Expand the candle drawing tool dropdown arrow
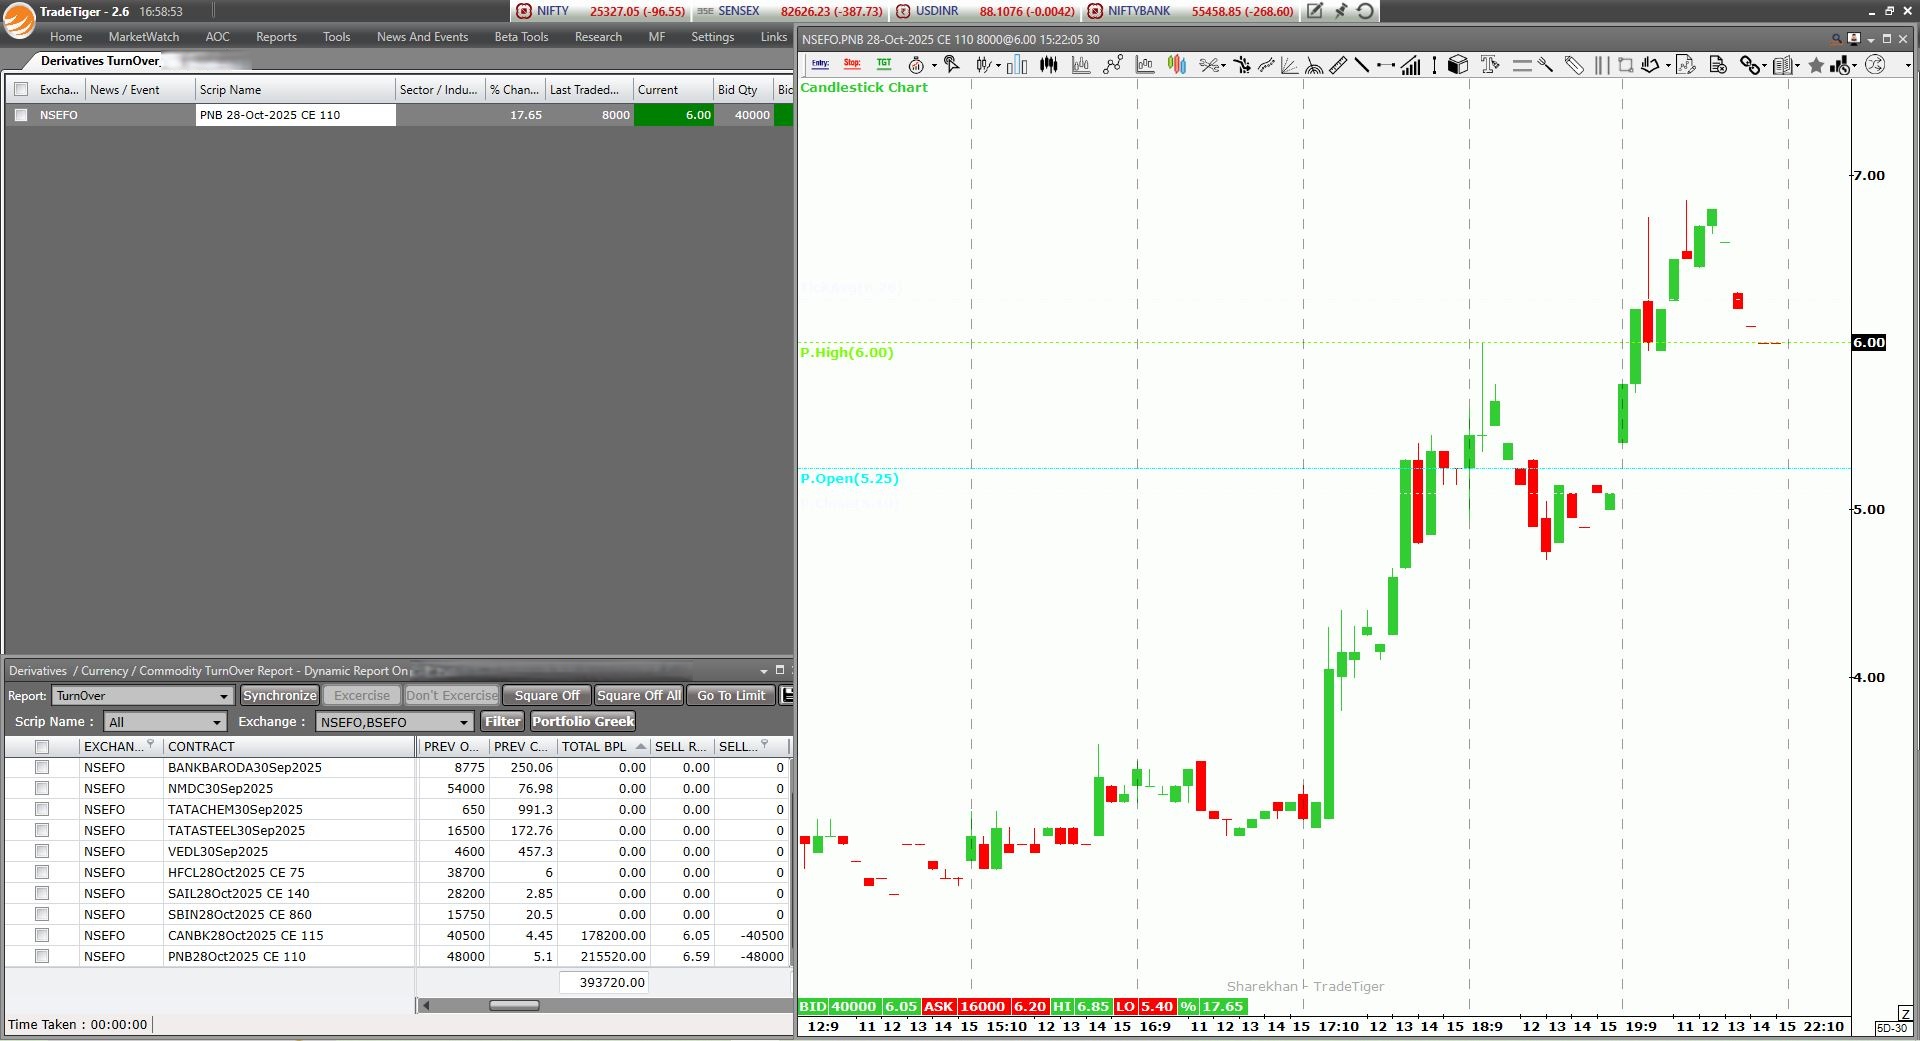 (x=998, y=66)
